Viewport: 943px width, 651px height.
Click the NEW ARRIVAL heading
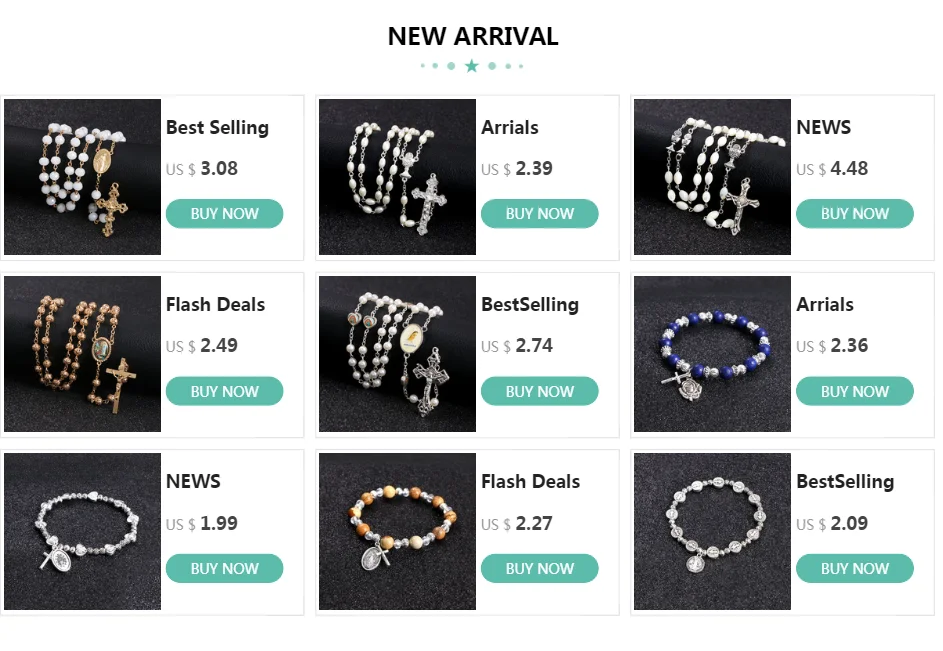pos(473,36)
